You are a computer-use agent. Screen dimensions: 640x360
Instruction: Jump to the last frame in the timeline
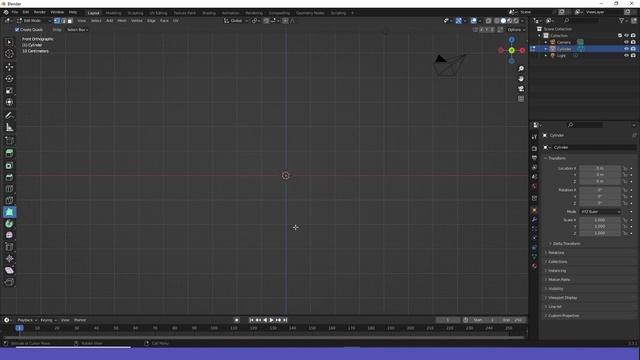pos(285,320)
